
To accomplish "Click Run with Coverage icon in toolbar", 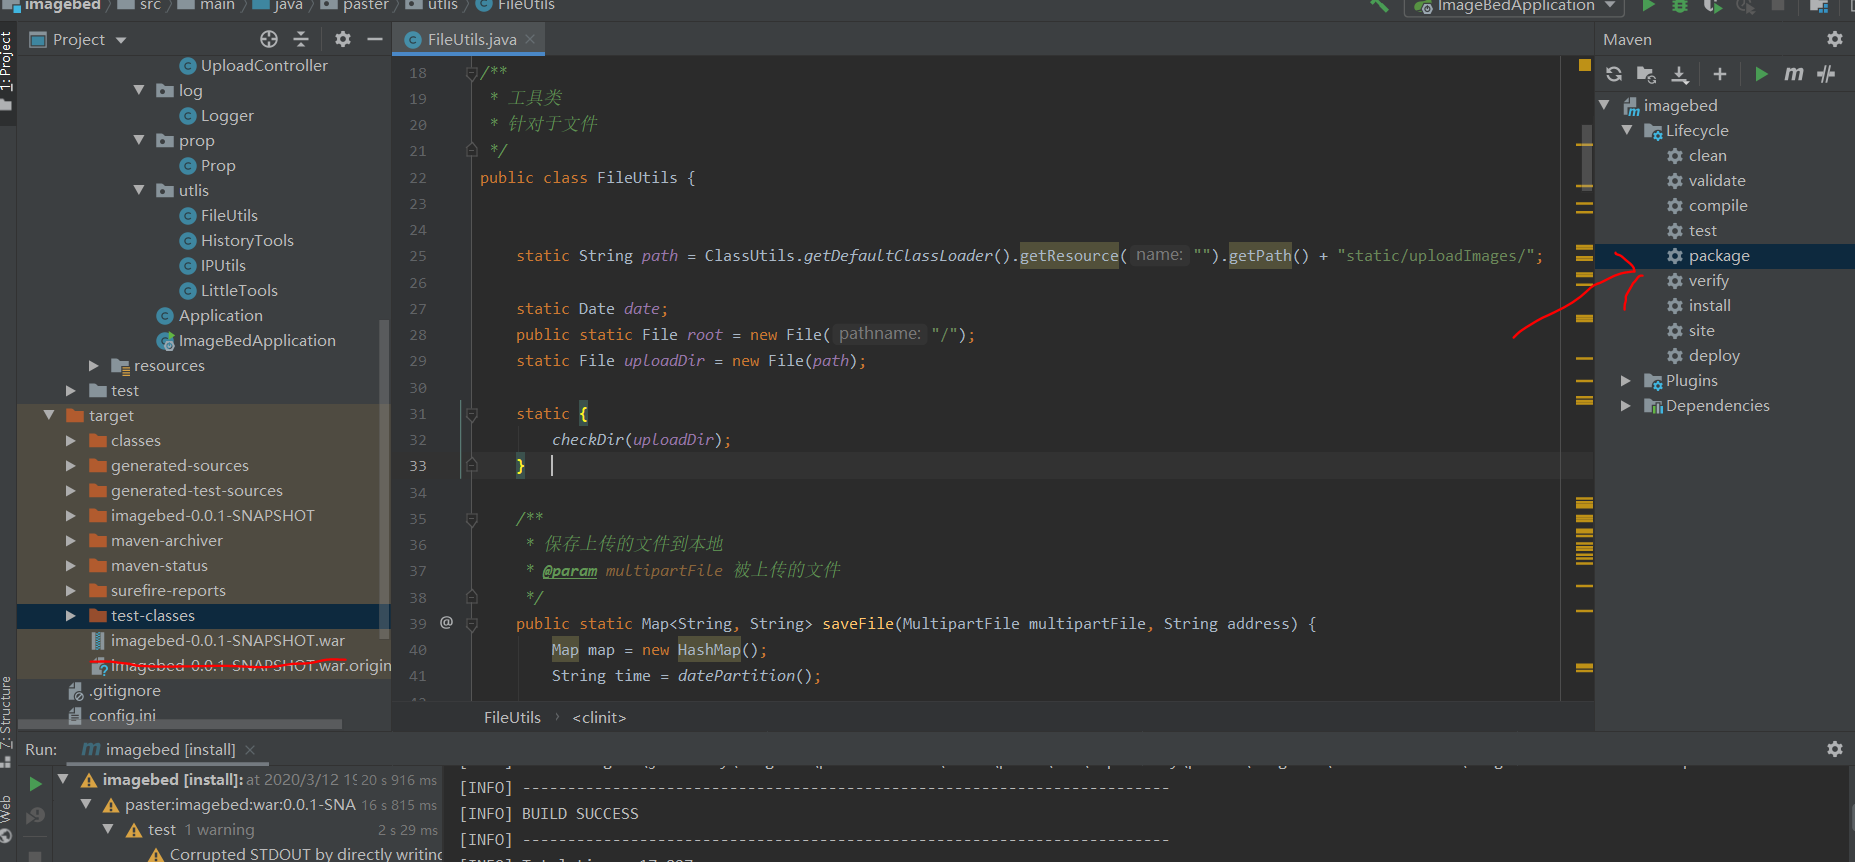I will click(x=1713, y=6).
